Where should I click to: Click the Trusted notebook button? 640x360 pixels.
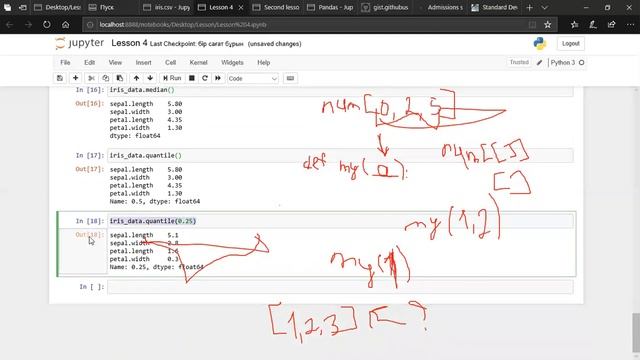coord(519,62)
